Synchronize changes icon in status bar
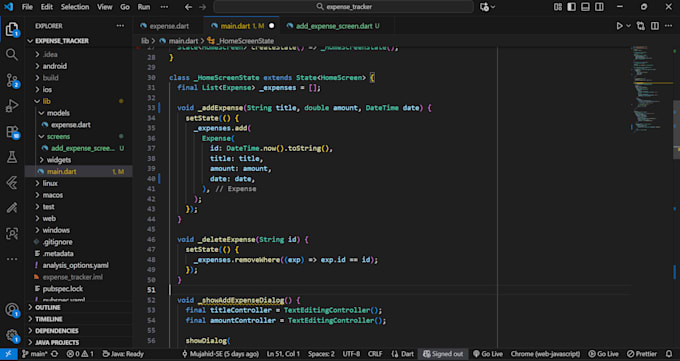Screen dimensions: 680x361 (x=55, y=354)
